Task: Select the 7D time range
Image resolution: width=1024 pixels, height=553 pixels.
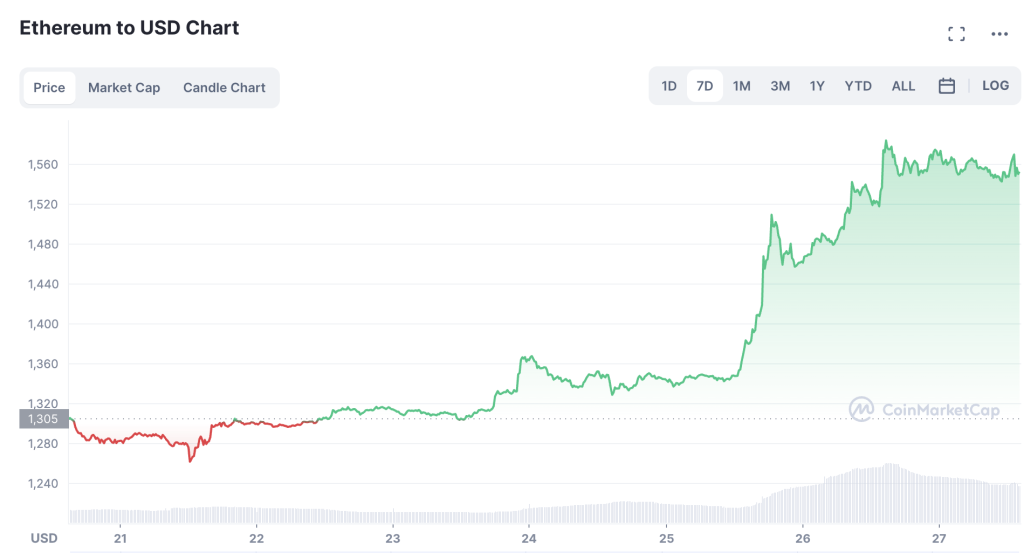Action: (x=705, y=86)
